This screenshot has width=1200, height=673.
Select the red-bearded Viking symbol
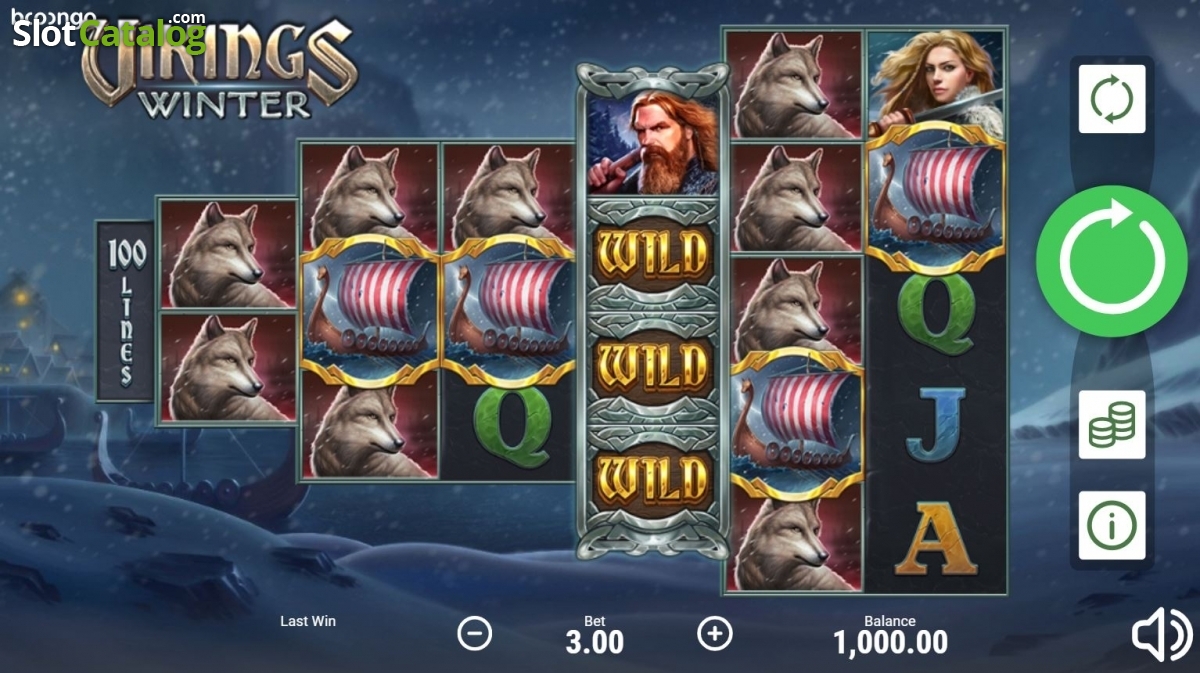653,145
